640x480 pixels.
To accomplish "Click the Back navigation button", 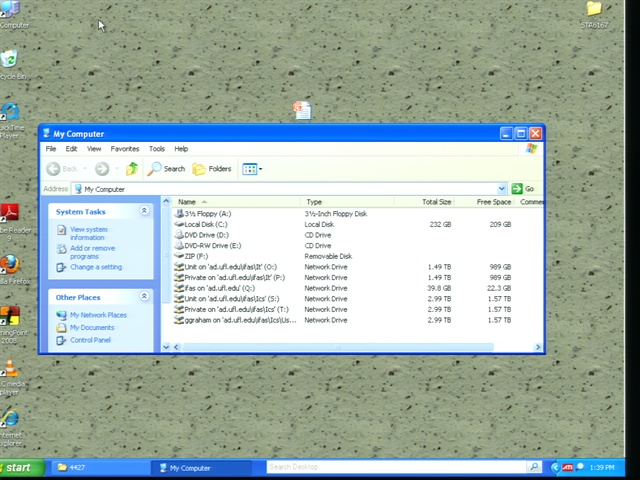I will tap(62, 169).
